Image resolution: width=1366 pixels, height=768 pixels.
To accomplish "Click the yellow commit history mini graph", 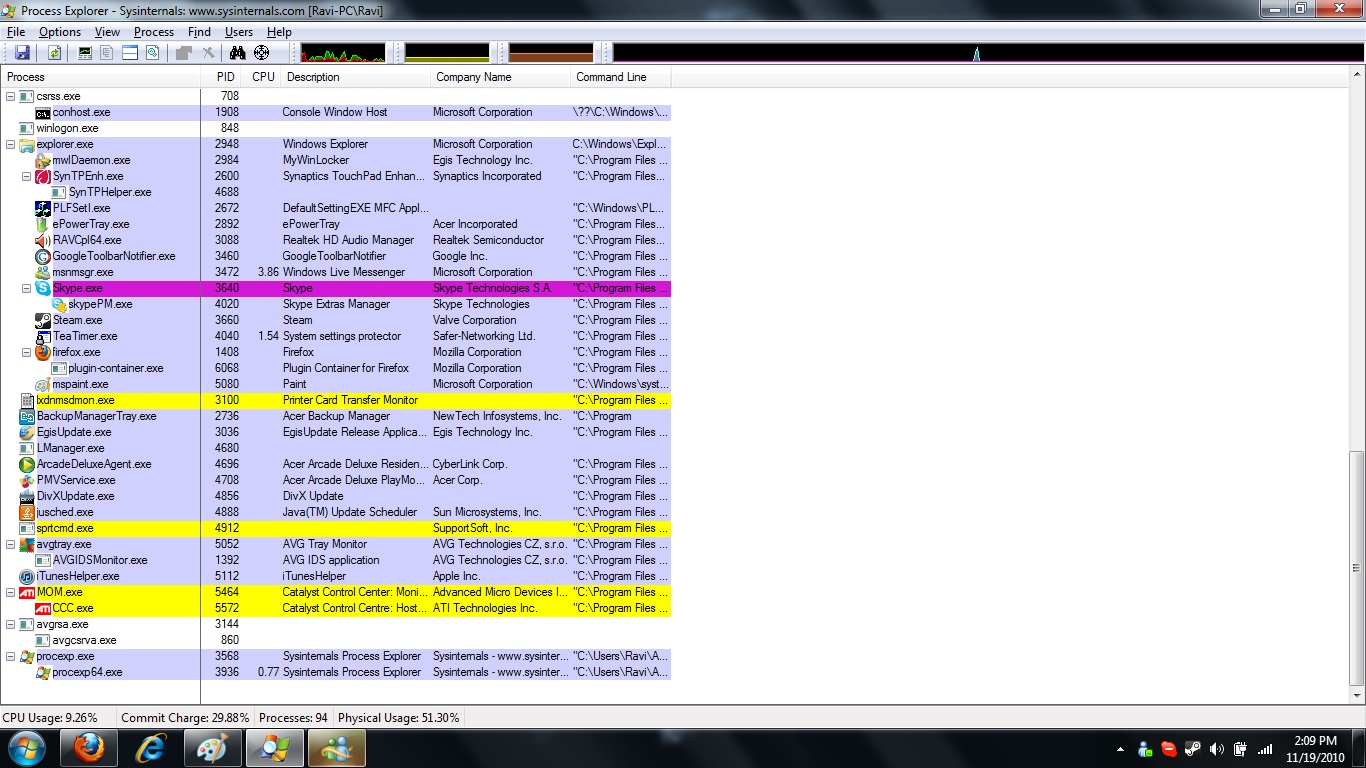I will coord(447,53).
